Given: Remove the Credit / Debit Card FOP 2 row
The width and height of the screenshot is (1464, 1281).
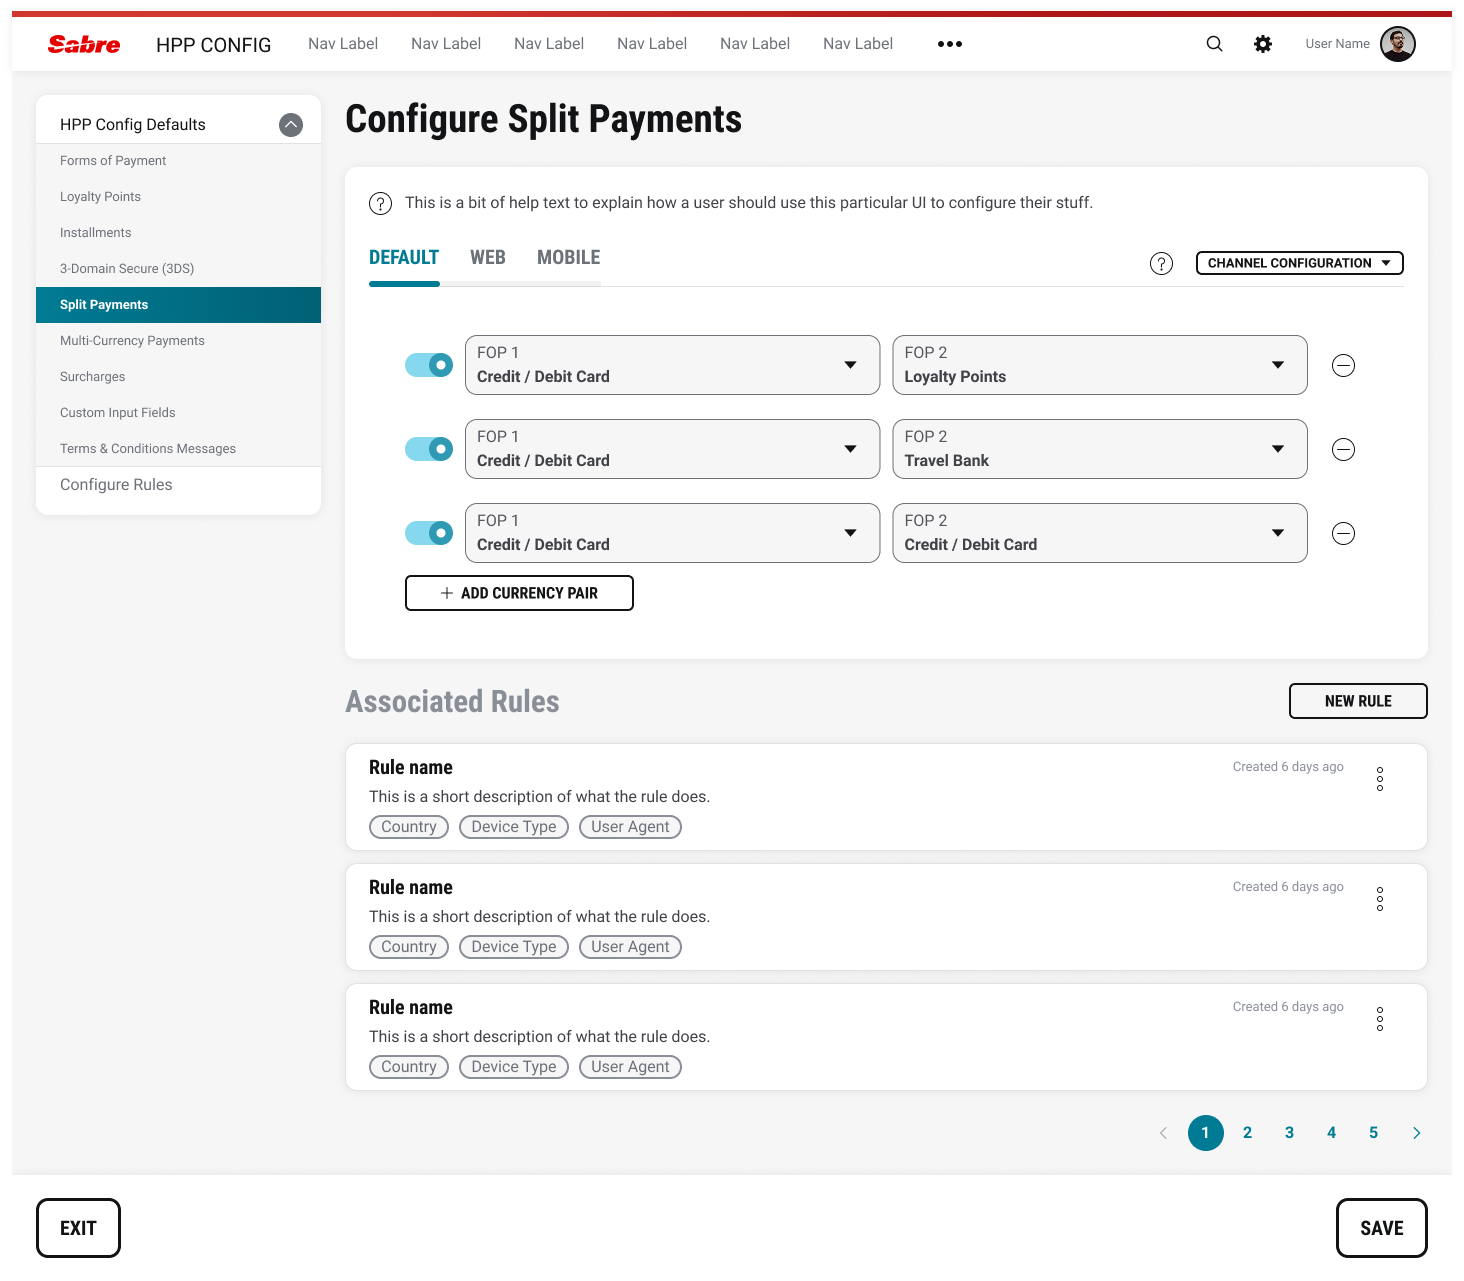Looking at the screenshot, I should point(1344,533).
